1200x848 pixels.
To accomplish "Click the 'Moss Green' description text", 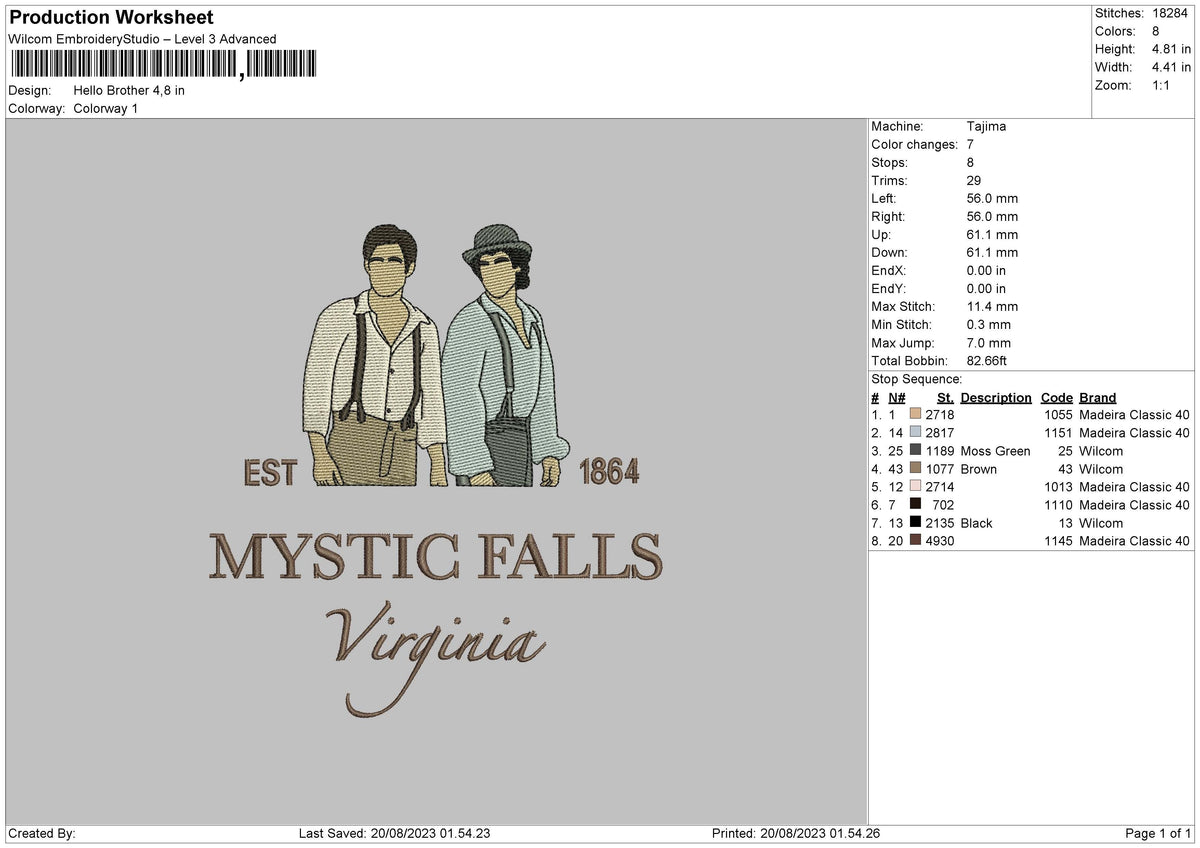I will pyautogui.click(x=995, y=451).
